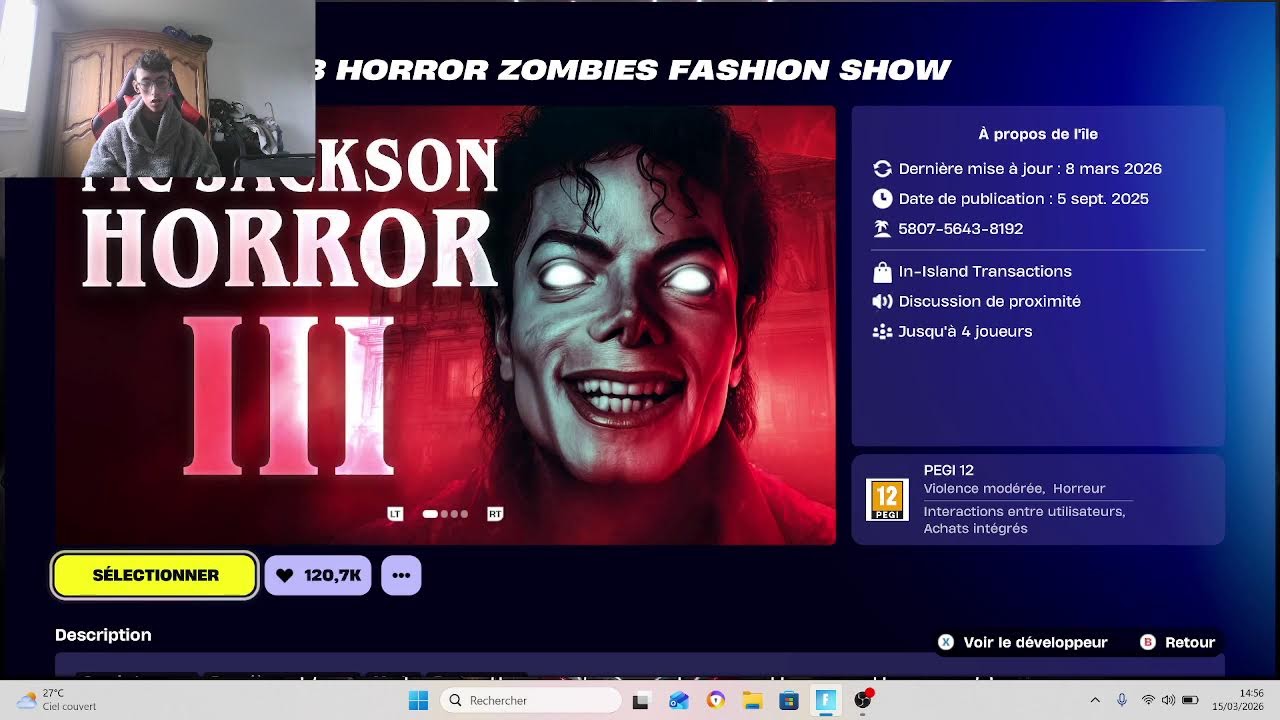Click the OBS Studio taskbar icon

coord(863,700)
